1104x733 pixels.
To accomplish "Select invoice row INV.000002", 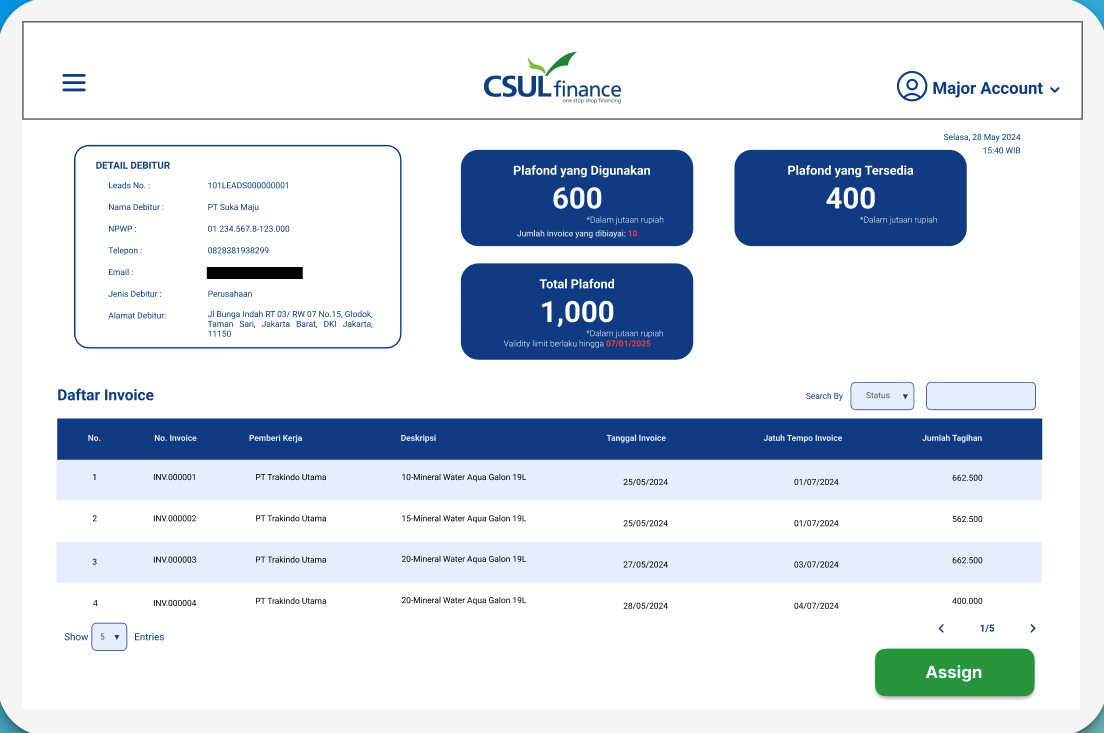I will 549,520.
